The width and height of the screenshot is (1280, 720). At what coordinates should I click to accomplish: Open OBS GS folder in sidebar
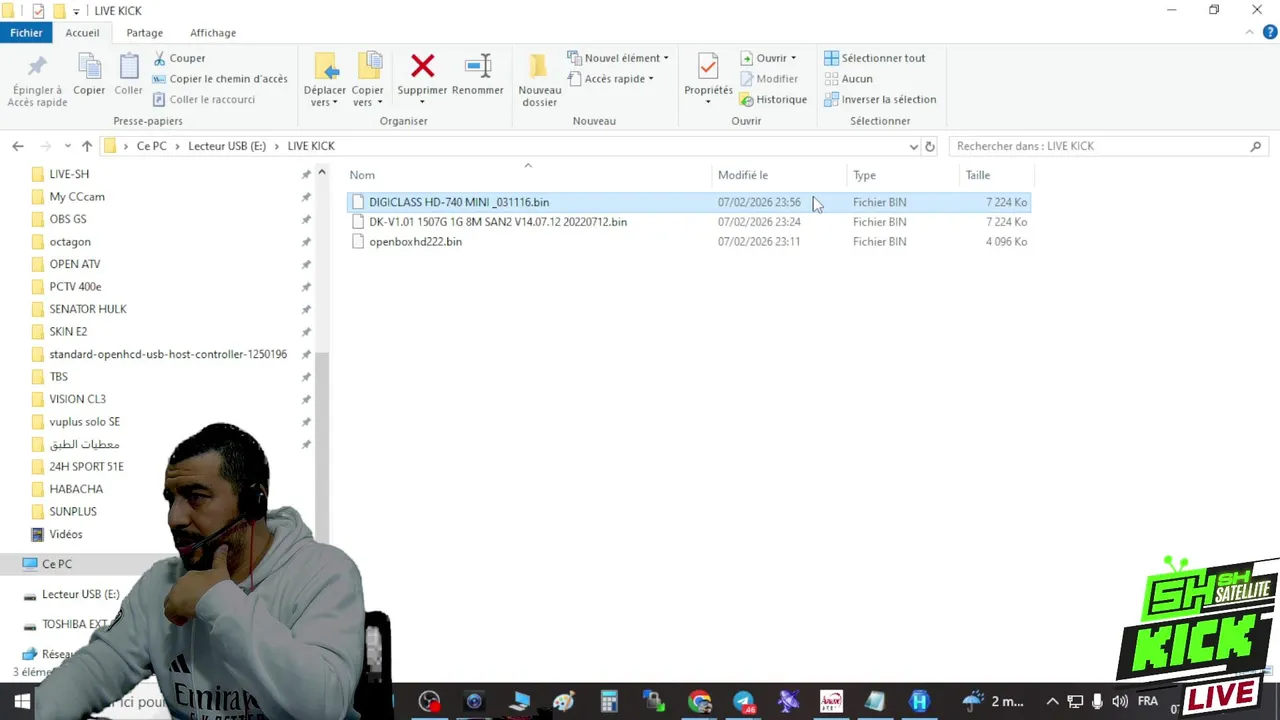(x=68, y=219)
